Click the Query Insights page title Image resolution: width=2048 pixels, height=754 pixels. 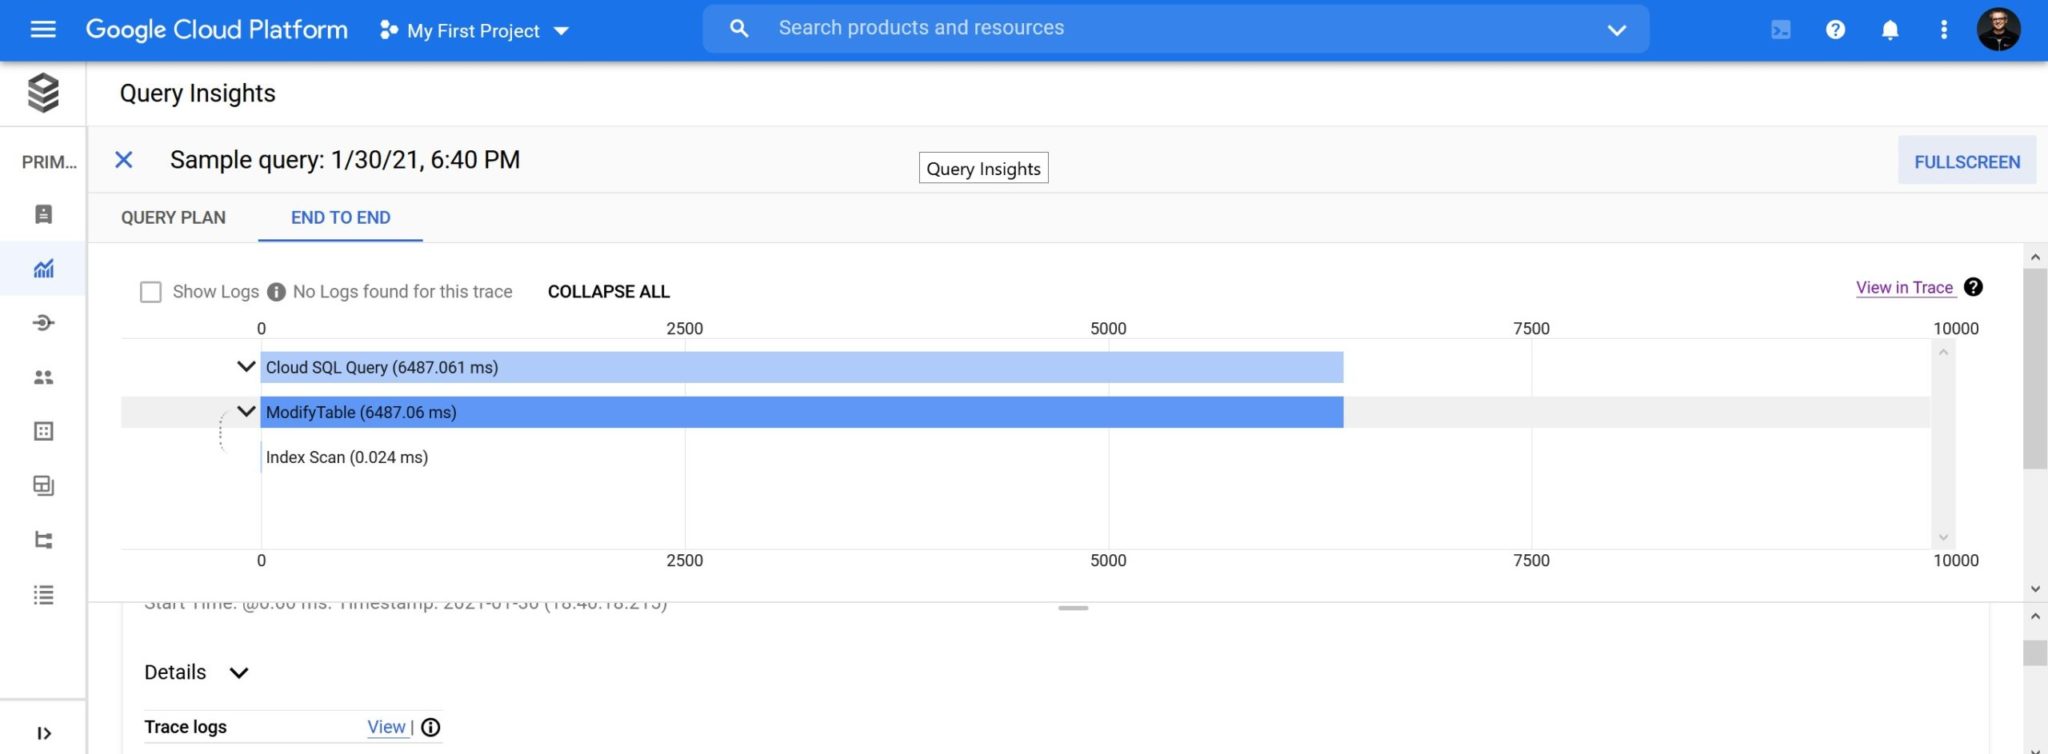point(198,93)
